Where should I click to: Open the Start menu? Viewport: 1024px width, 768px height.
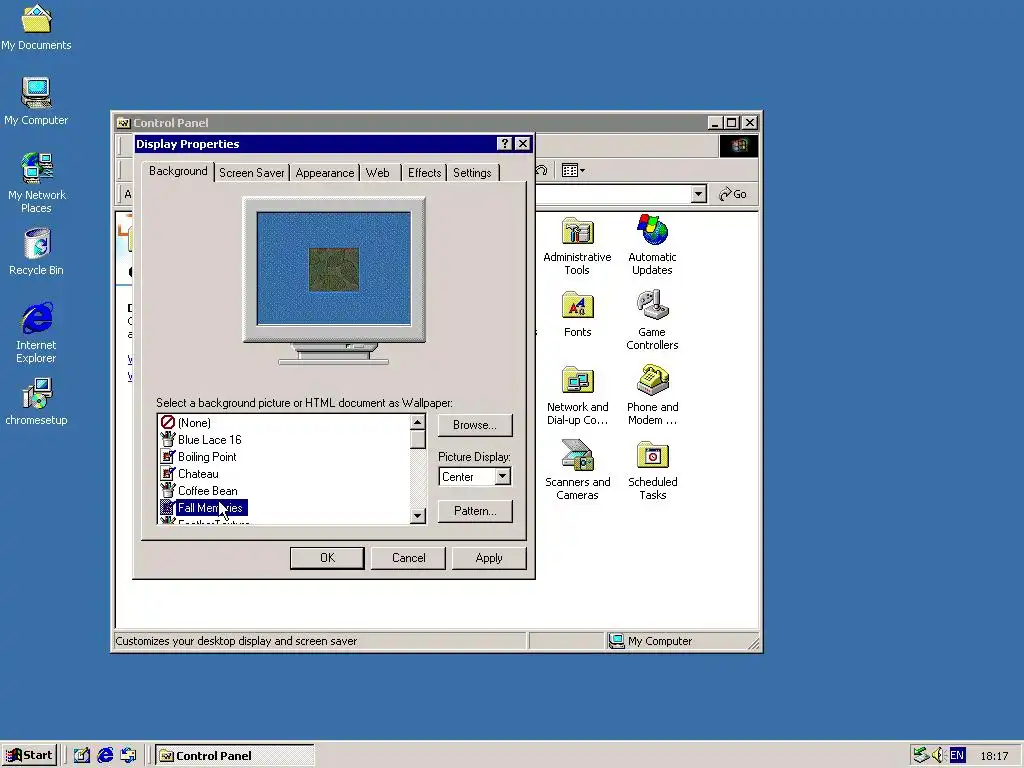(29, 756)
